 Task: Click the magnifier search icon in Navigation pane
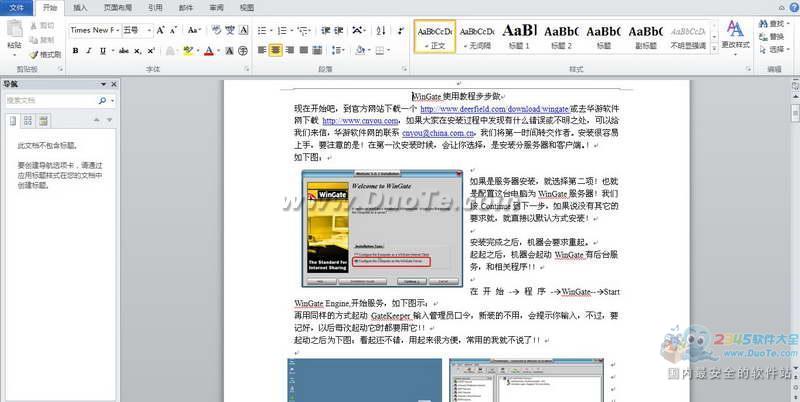102,100
